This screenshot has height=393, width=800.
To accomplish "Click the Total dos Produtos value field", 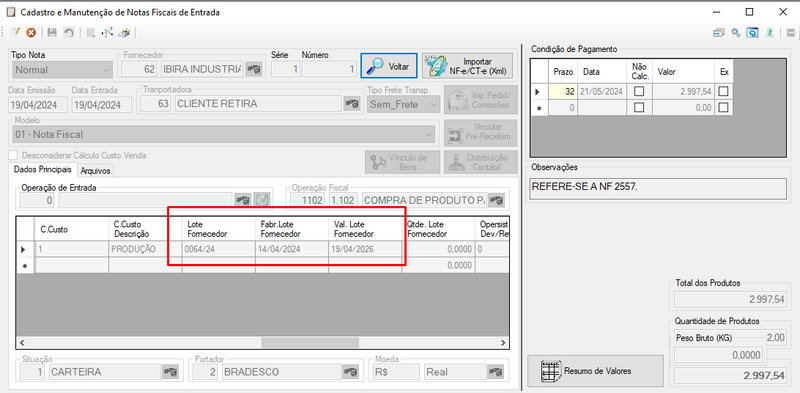I will [x=730, y=300].
